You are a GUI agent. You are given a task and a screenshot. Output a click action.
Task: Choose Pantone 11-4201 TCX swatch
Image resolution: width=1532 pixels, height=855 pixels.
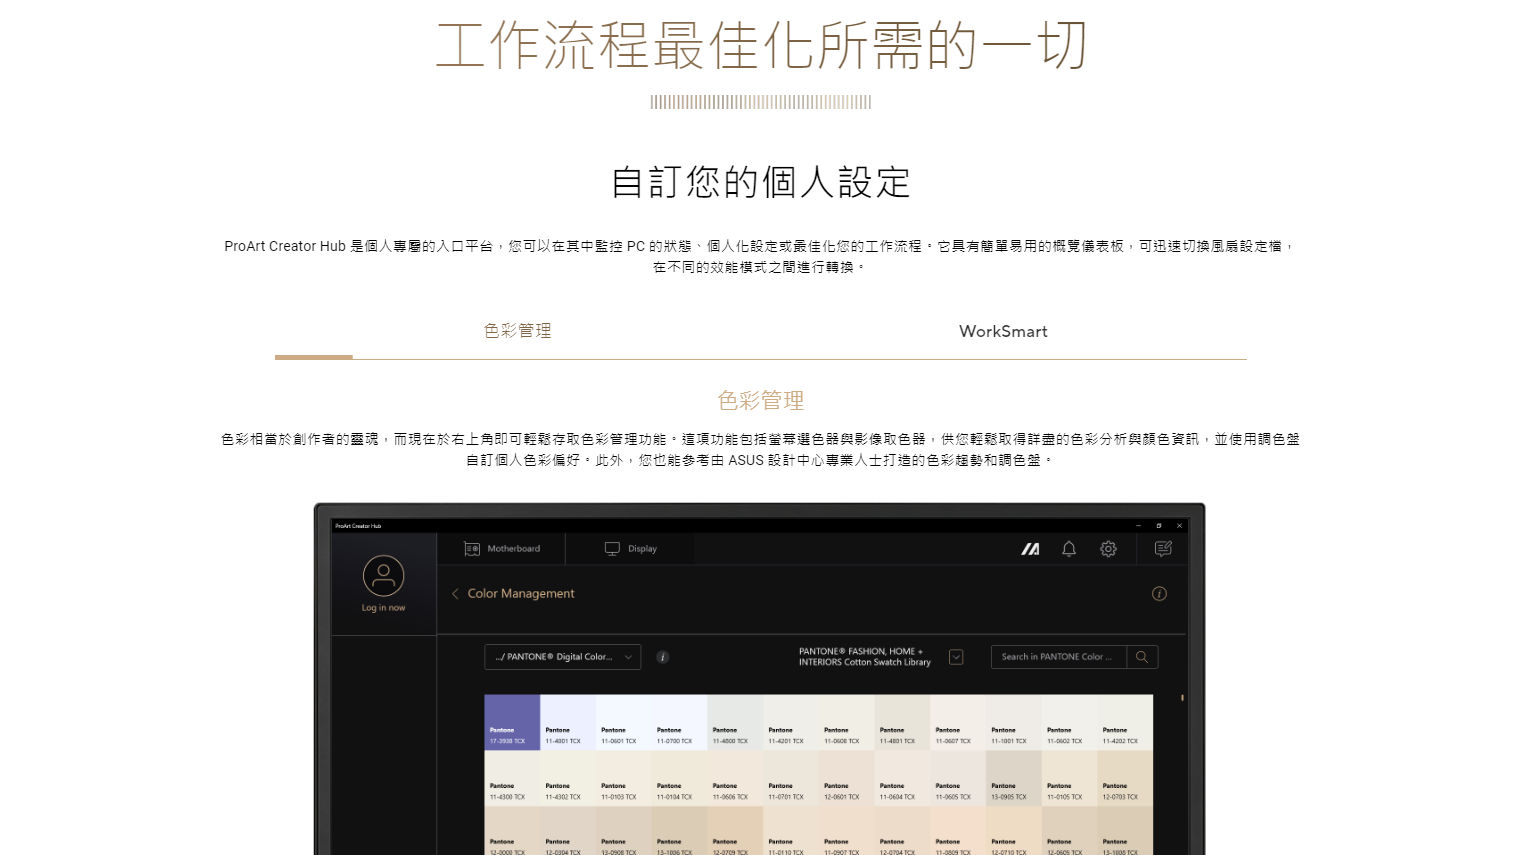point(791,723)
